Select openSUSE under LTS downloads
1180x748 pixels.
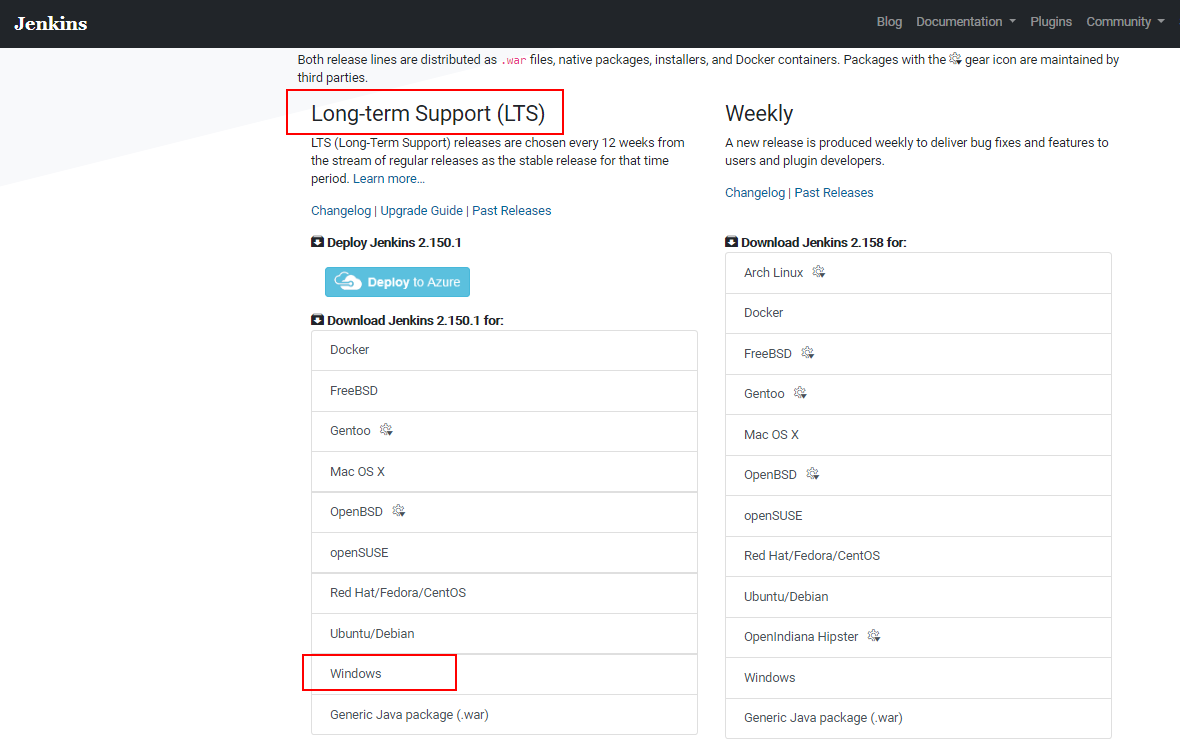504,552
